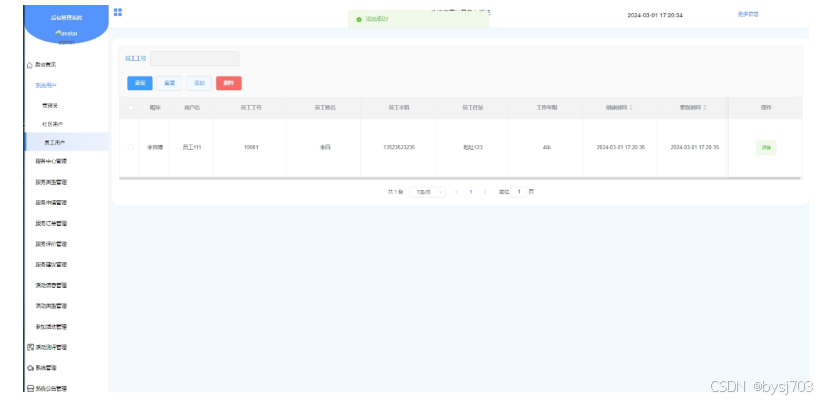832x402 pixels.
Task: Click the red 删除 delete button
Action: coord(229,83)
